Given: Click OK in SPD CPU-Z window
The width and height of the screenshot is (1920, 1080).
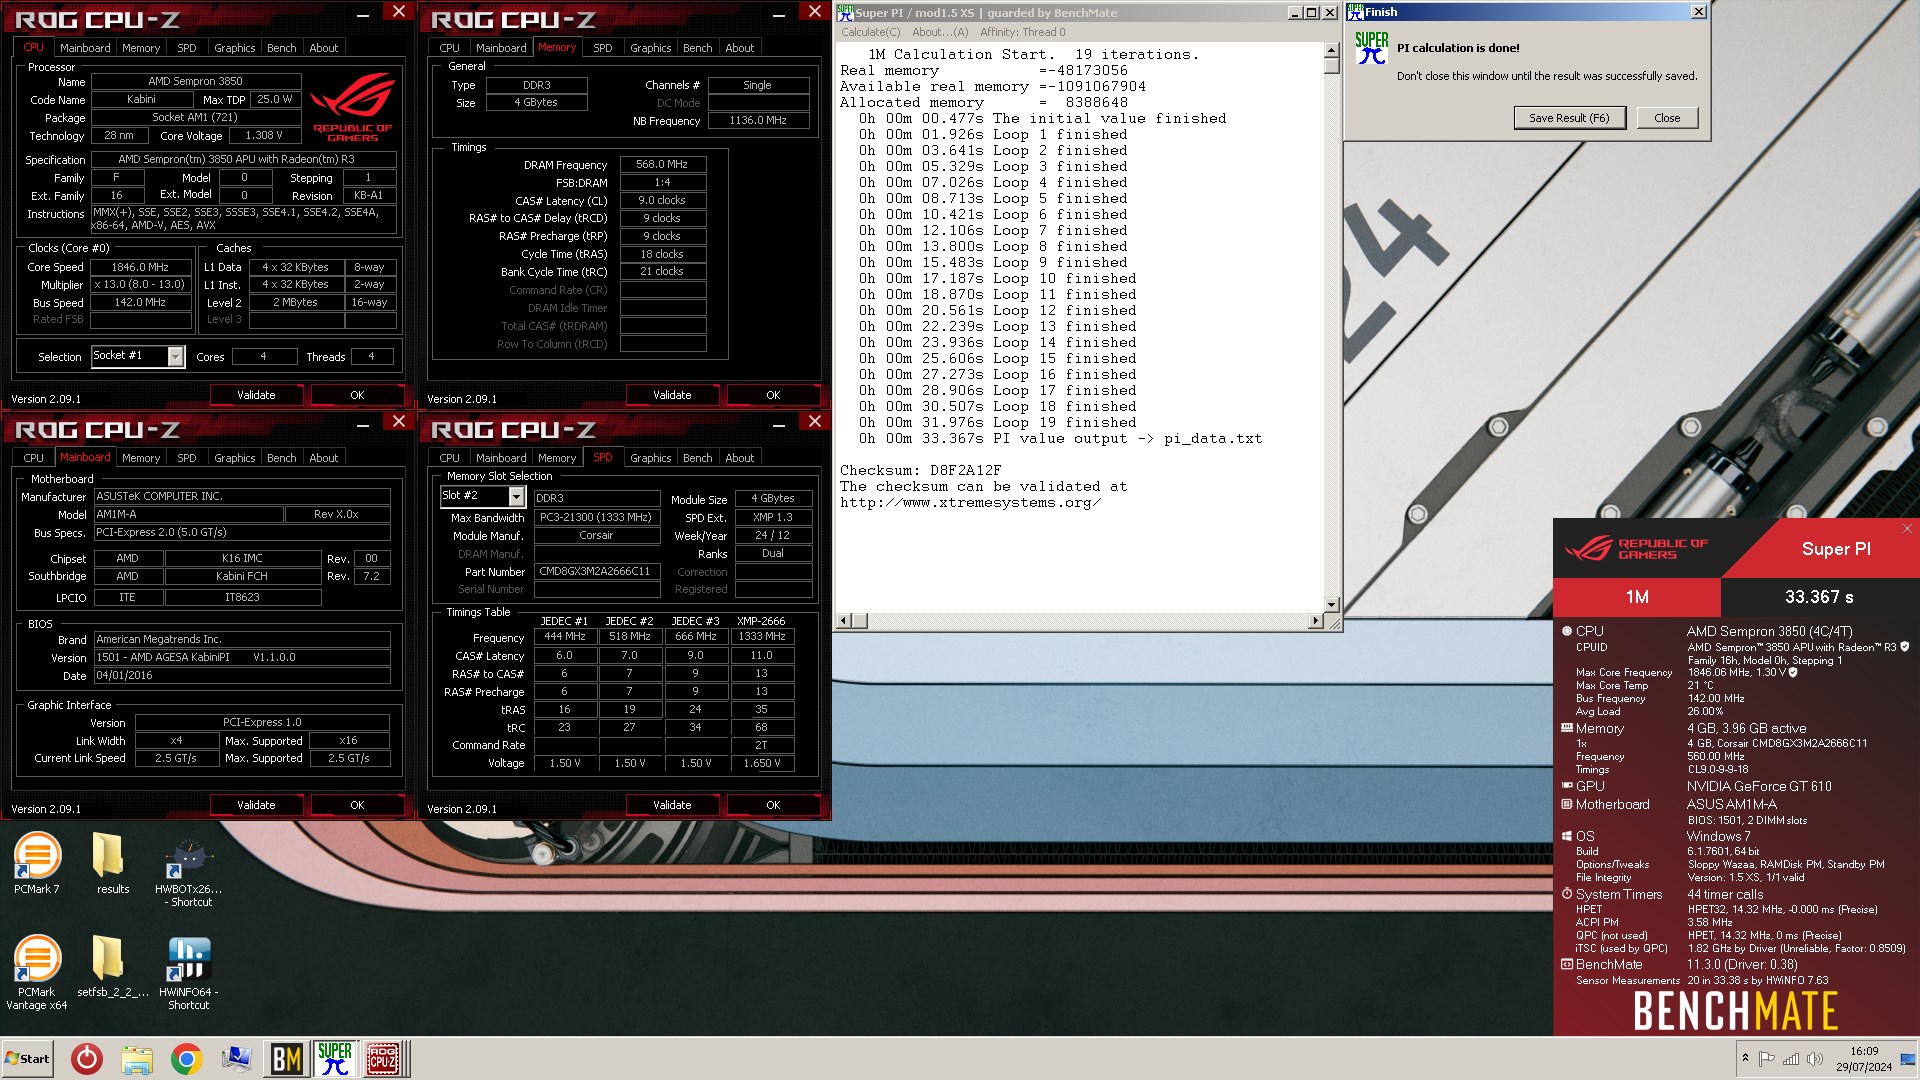Looking at the screenshot, I should (772, 805).
